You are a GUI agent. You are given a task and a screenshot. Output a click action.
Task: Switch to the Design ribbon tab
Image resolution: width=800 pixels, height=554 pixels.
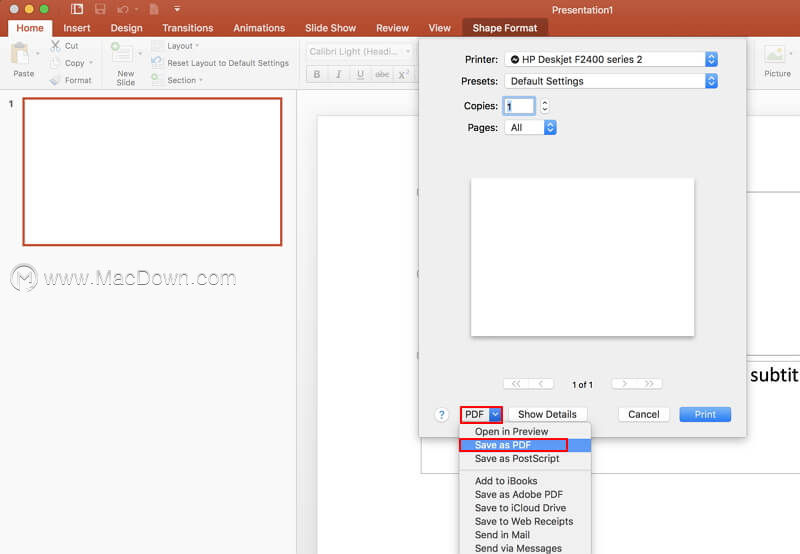point(127,28)
